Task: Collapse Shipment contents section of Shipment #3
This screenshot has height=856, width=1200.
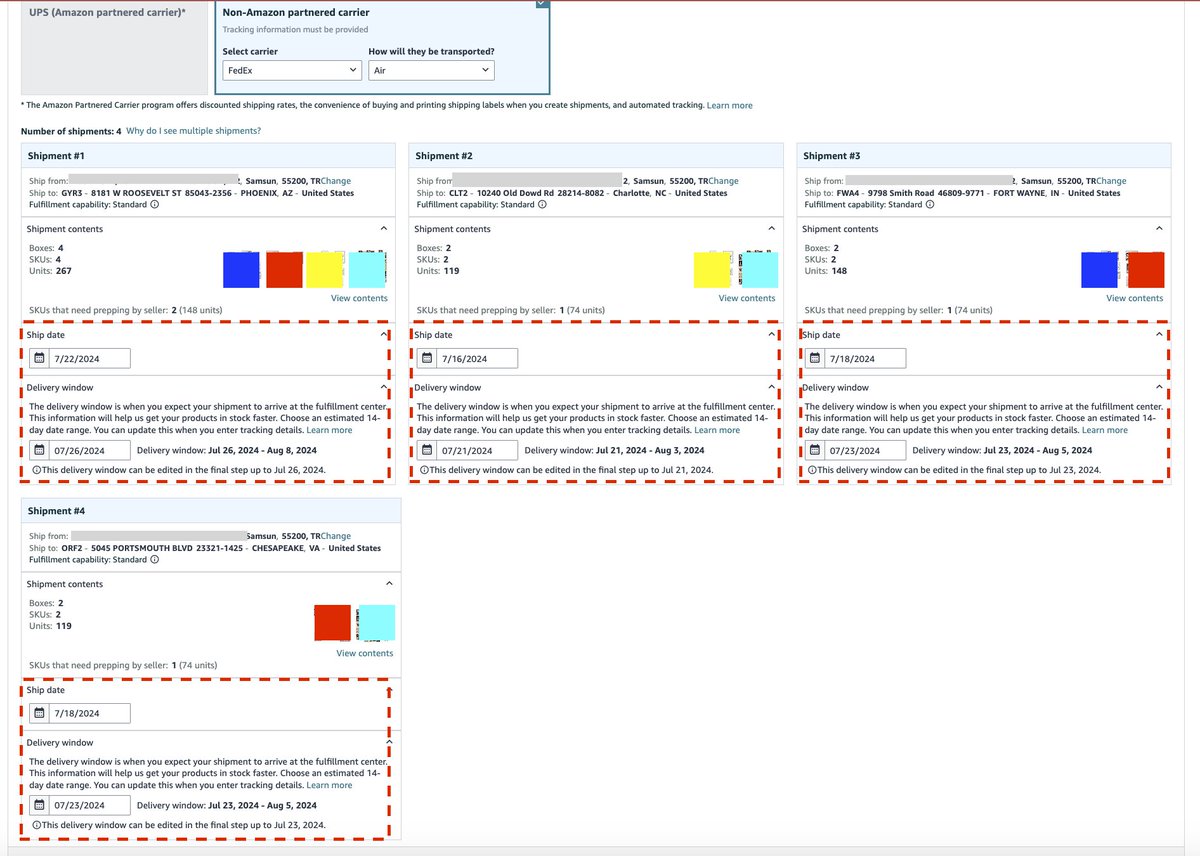Action: tap(1159, 229)
